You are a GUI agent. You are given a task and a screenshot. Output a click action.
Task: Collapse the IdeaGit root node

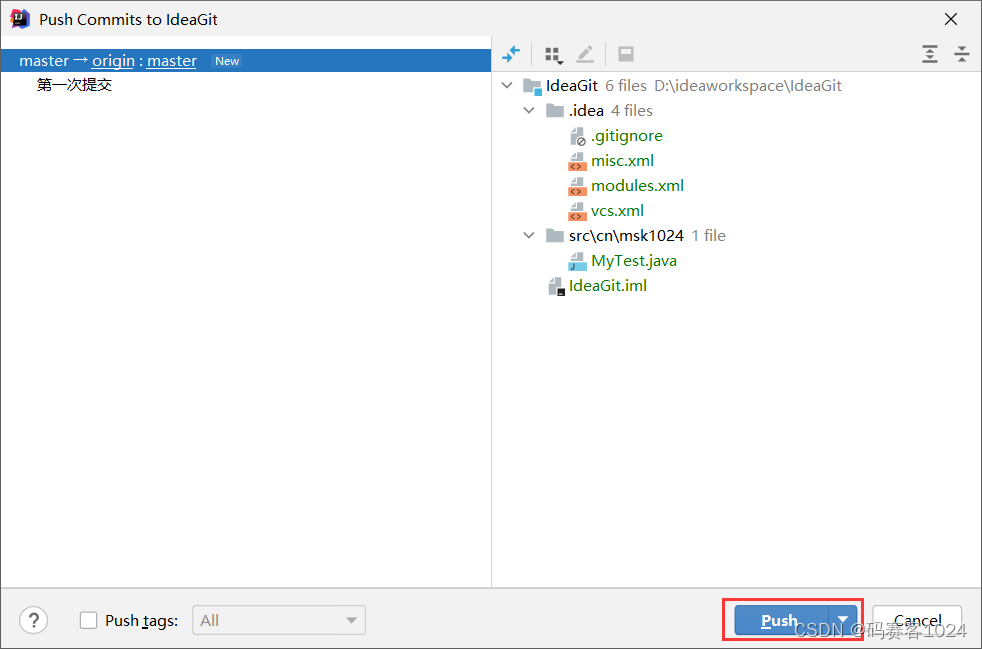pyautogui.click(x=507, y=85)
